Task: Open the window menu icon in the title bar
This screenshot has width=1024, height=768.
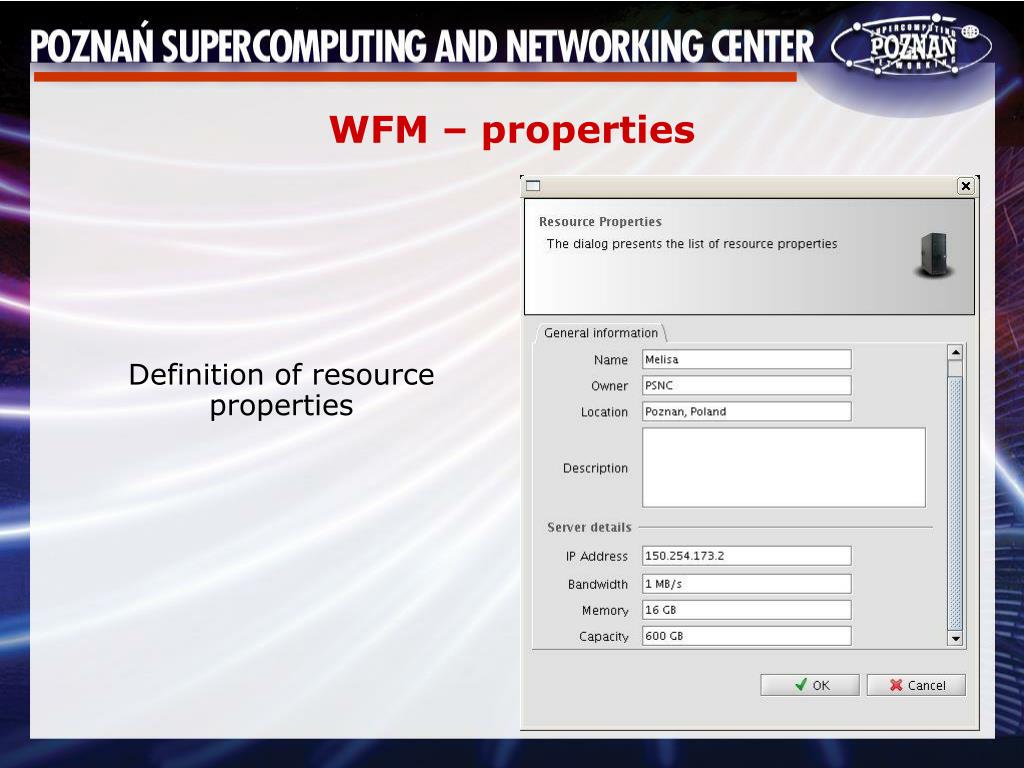Action: point(533,186)
